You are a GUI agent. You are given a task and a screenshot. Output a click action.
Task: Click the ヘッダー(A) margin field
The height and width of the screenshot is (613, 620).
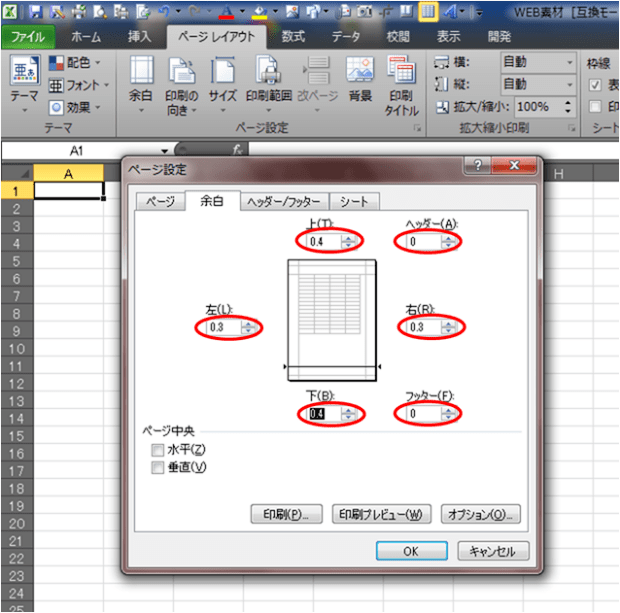pos(423,241)
